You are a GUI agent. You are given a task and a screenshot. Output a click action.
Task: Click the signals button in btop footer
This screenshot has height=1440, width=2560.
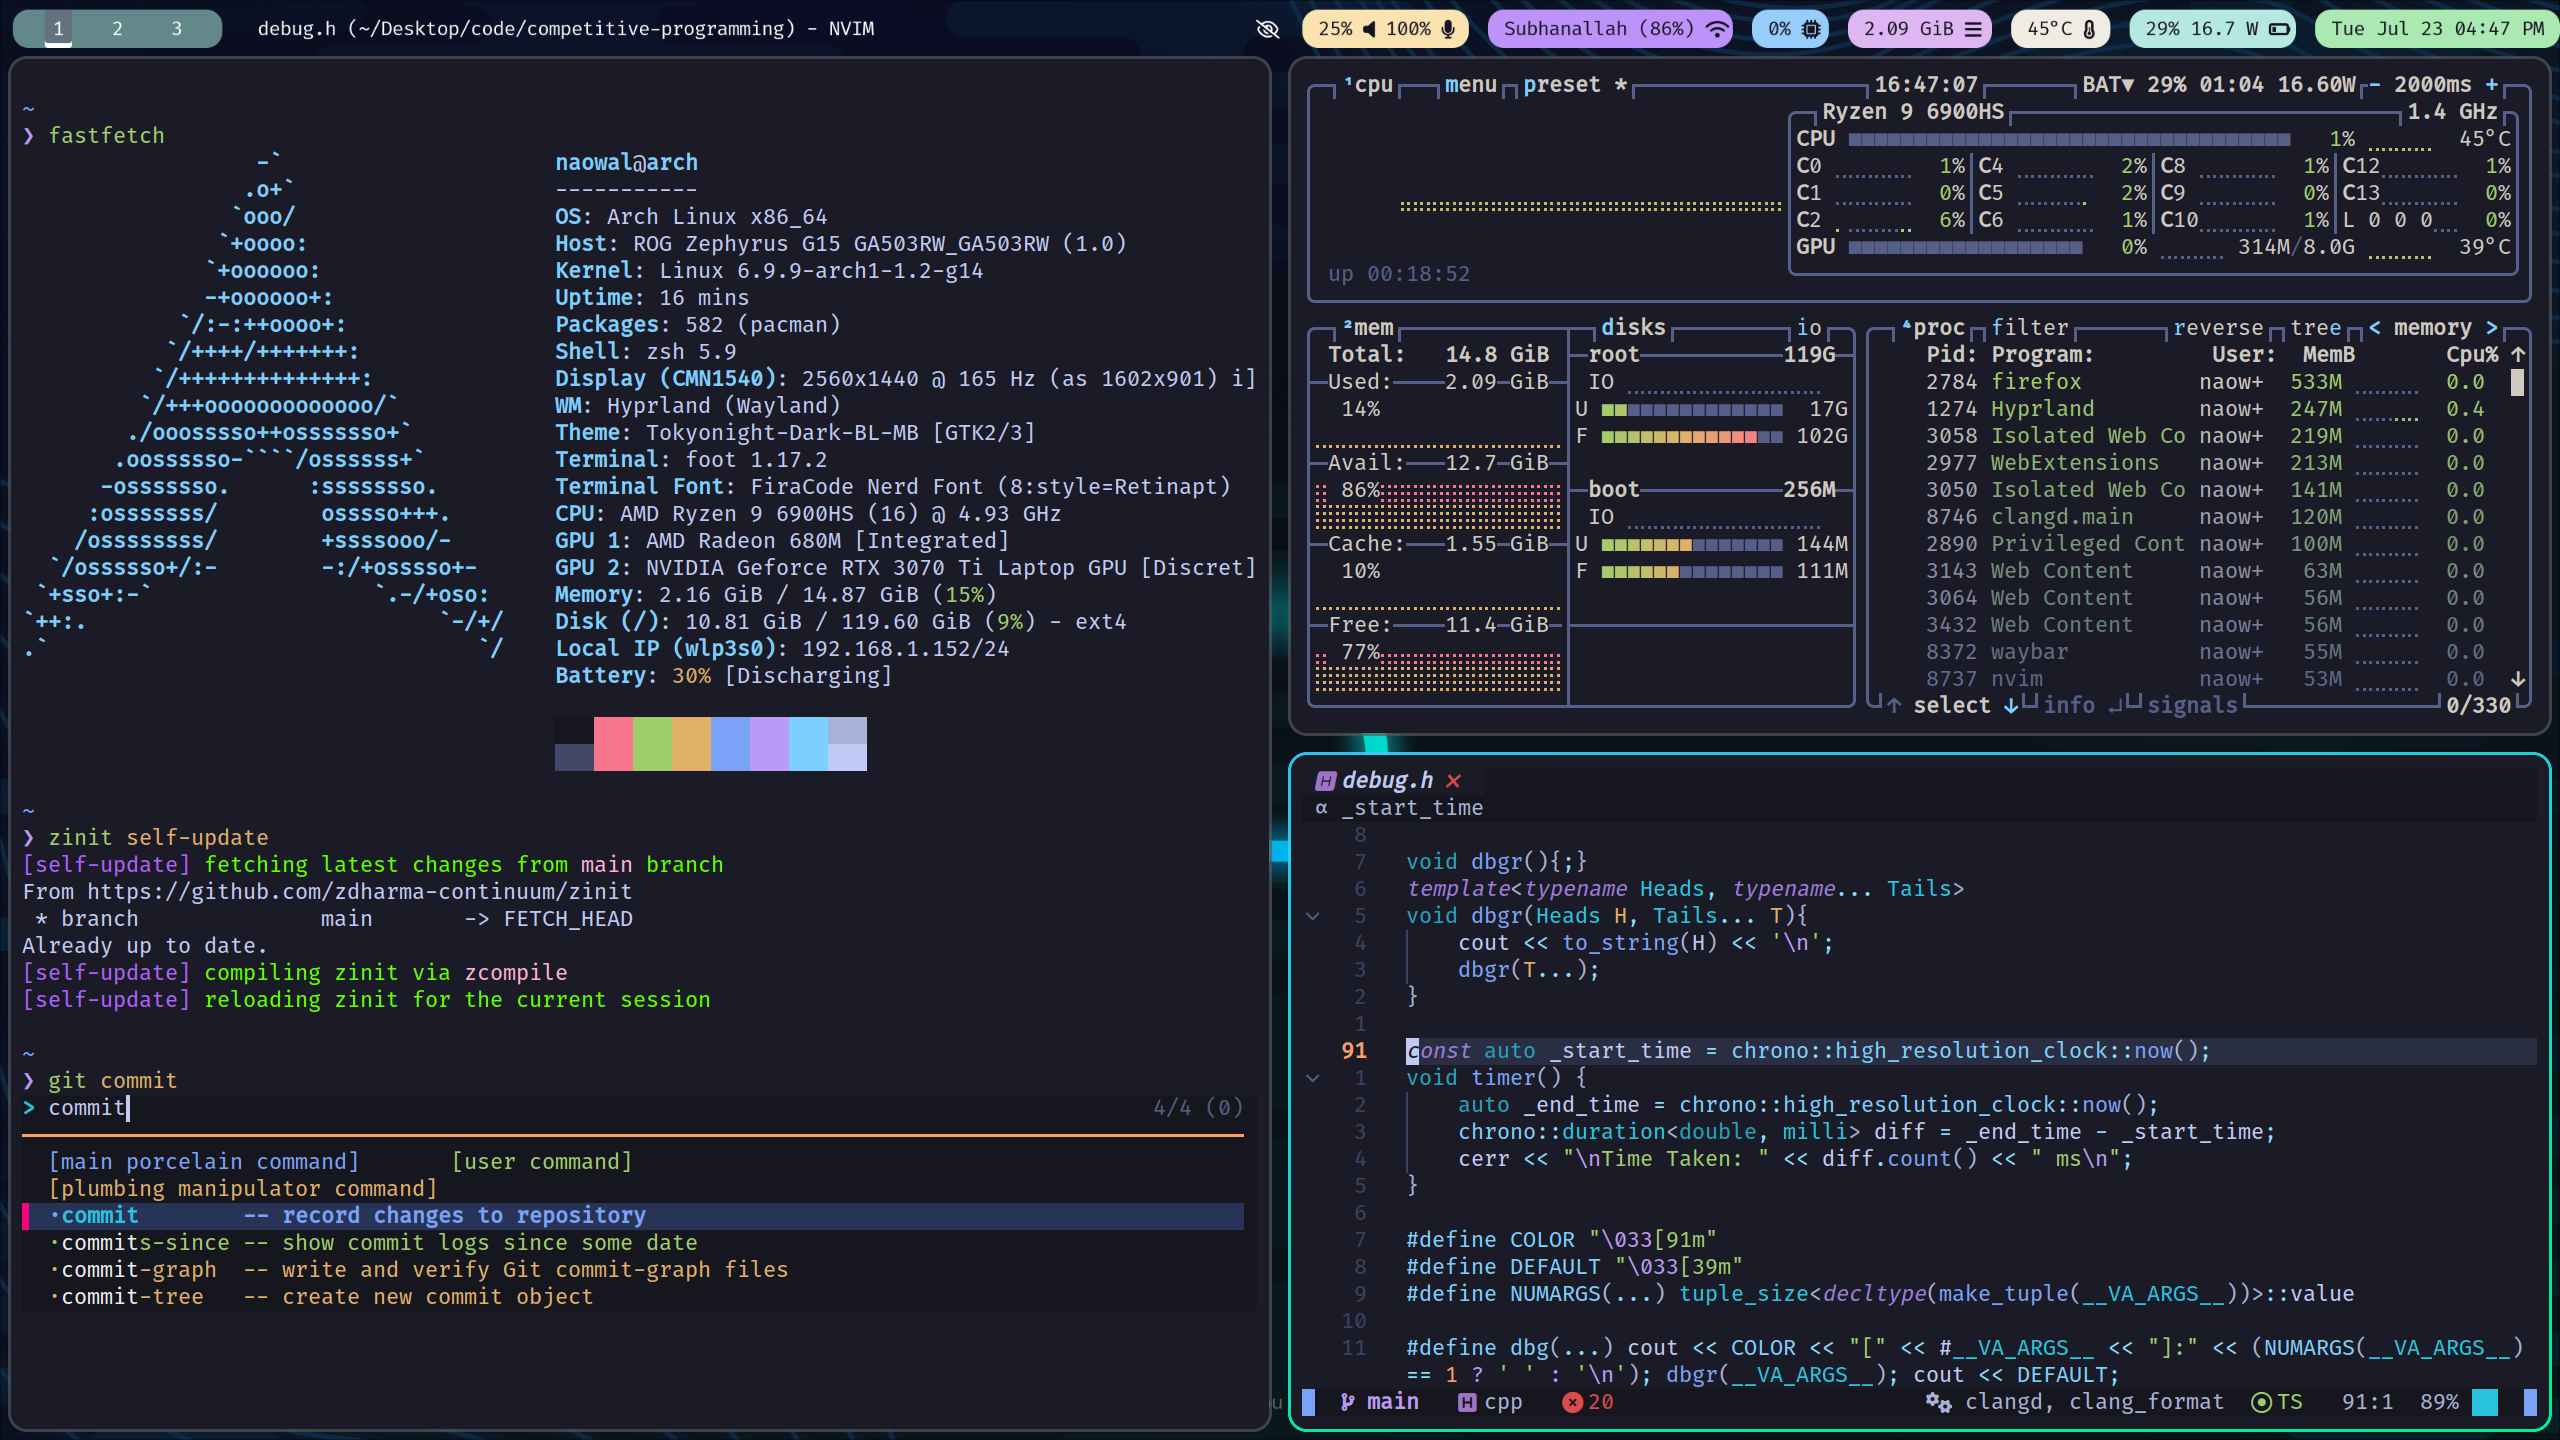pos(2192,705)
